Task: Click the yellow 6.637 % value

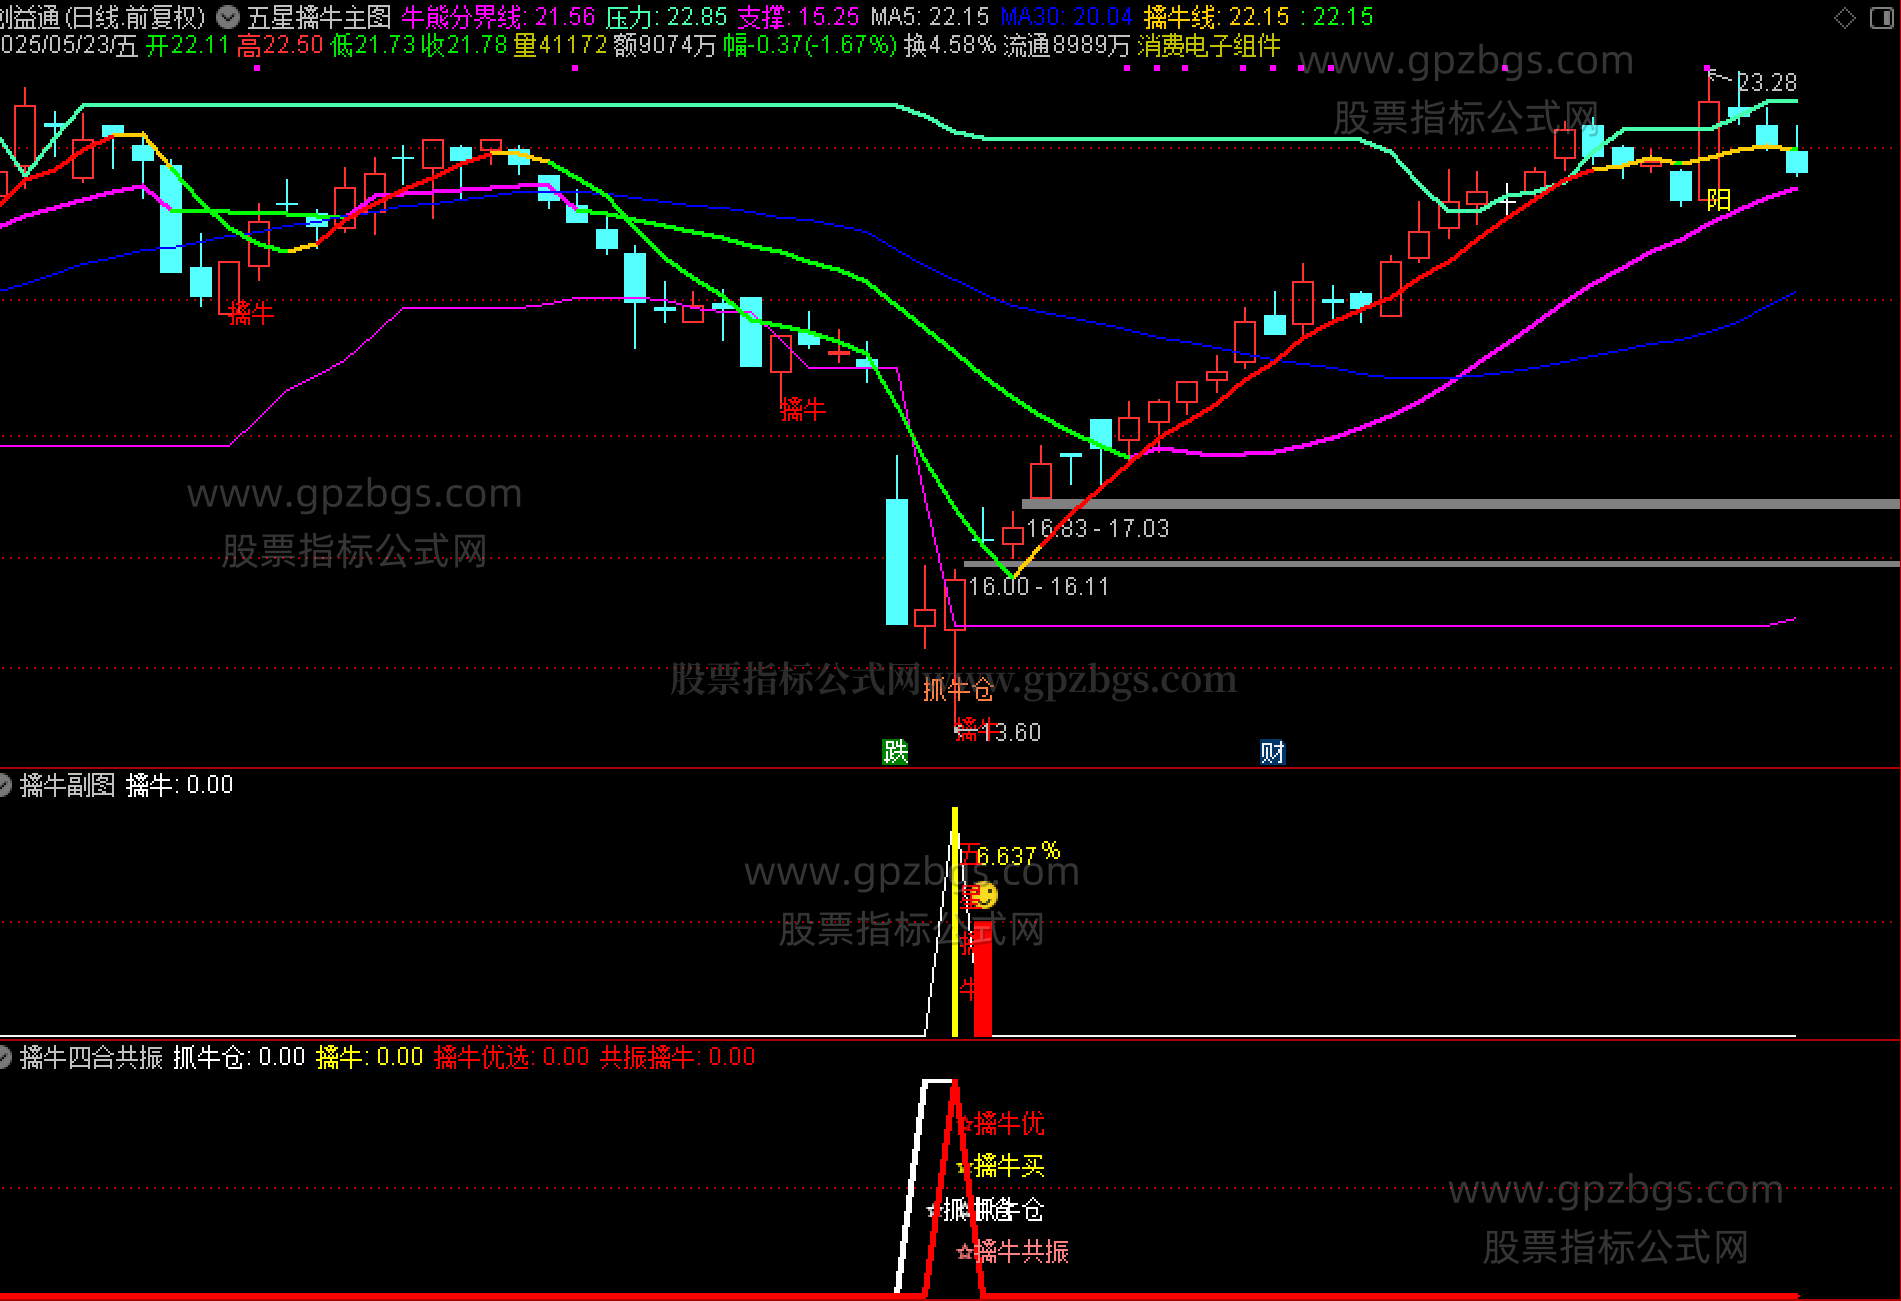Action: click(x=1018, y=855)
